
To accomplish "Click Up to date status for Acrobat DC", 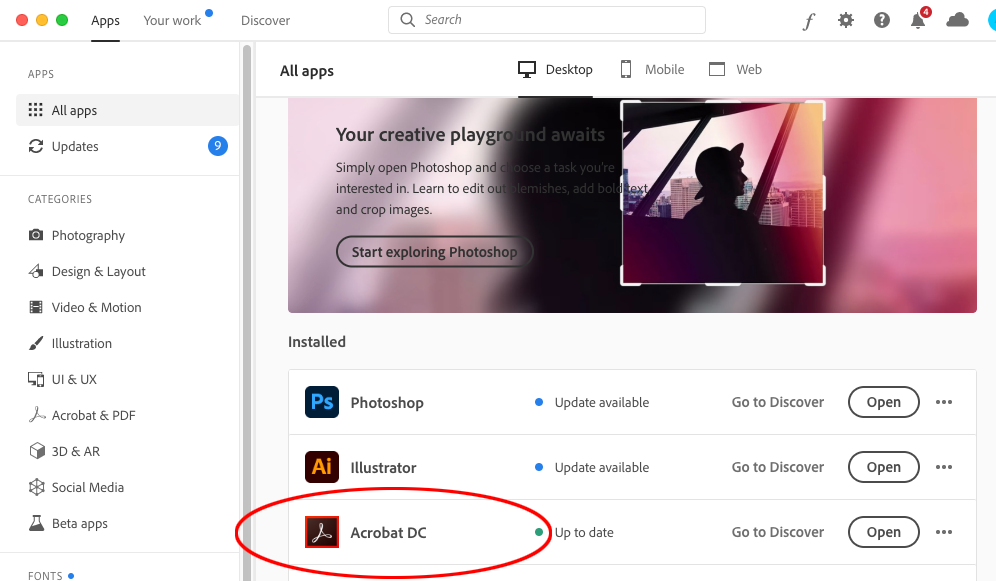I will click(584, 532).
